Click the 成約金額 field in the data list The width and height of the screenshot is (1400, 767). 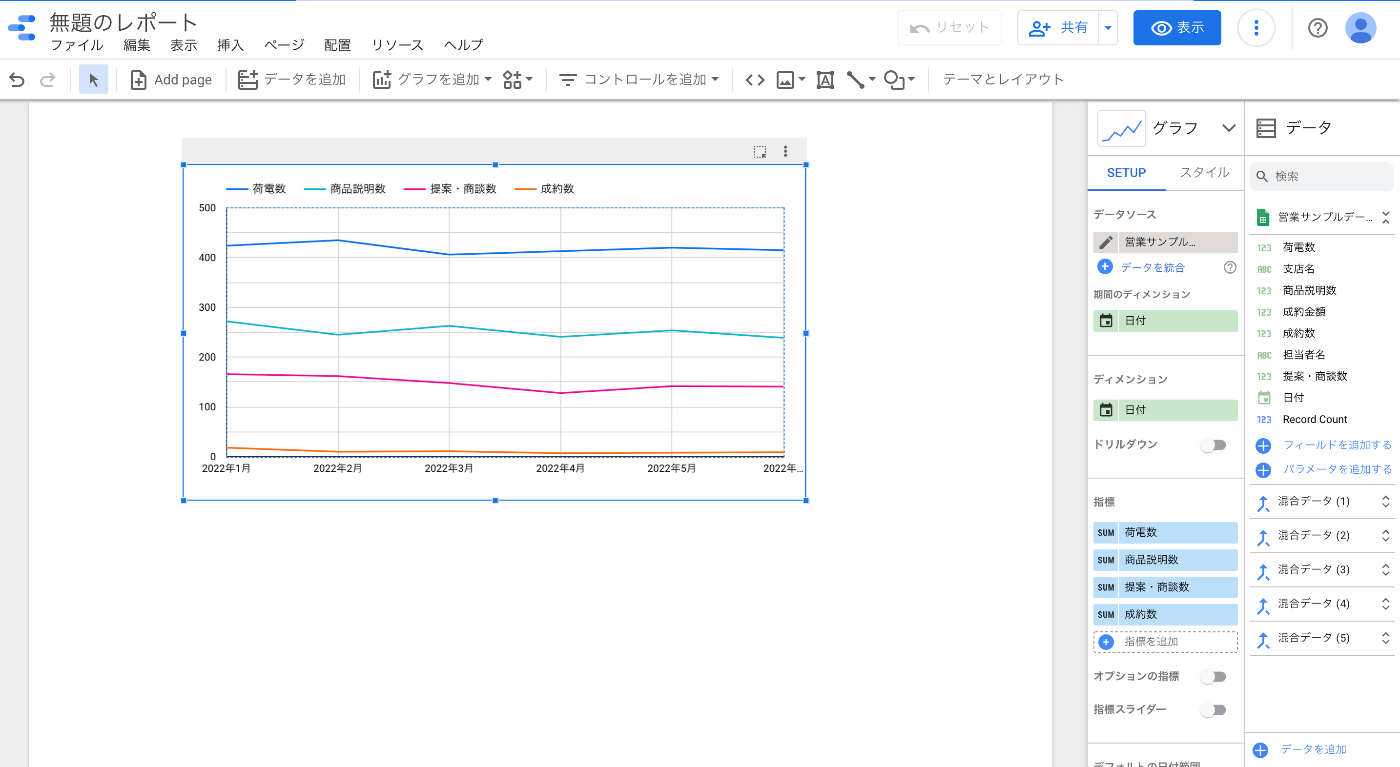pyautogui.click(x=1304, y=312)
